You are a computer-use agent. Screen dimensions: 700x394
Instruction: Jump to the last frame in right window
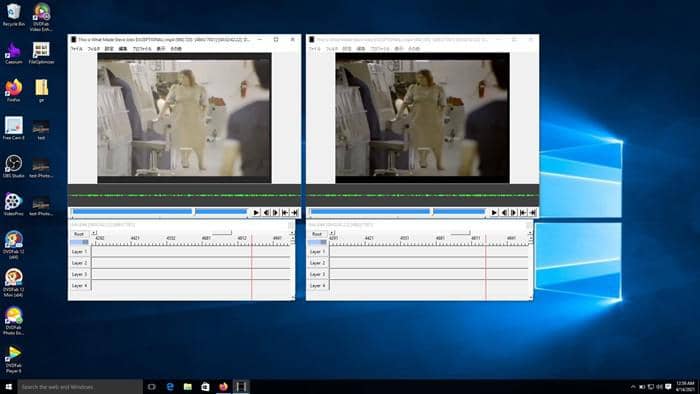tap(532, 212)
